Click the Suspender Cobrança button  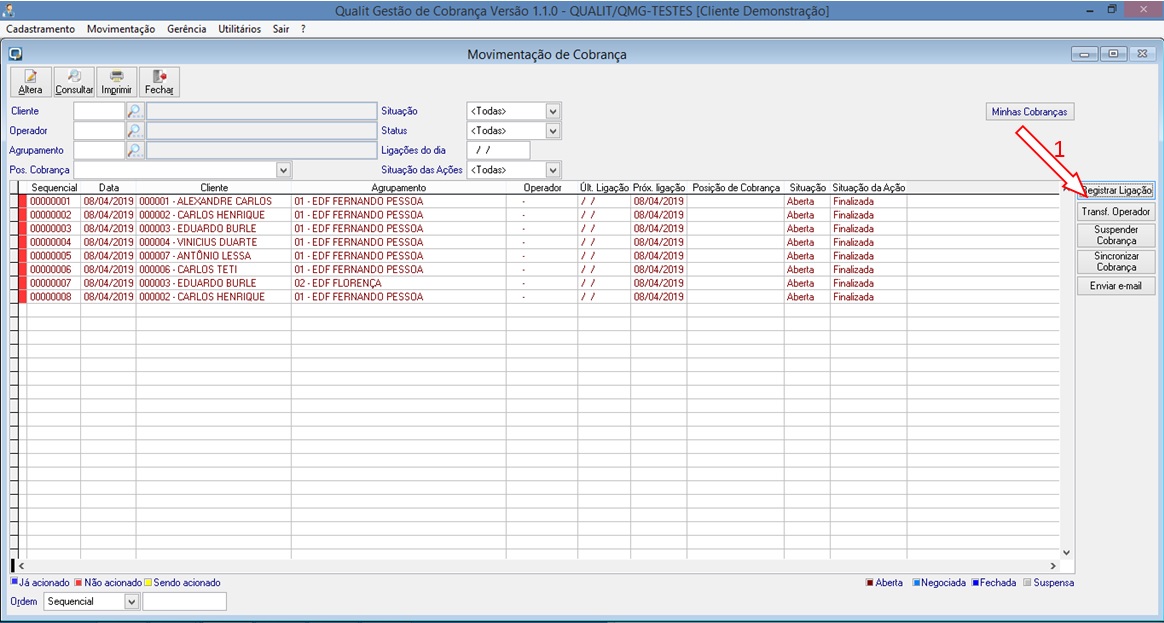(x=1116, y=235)
